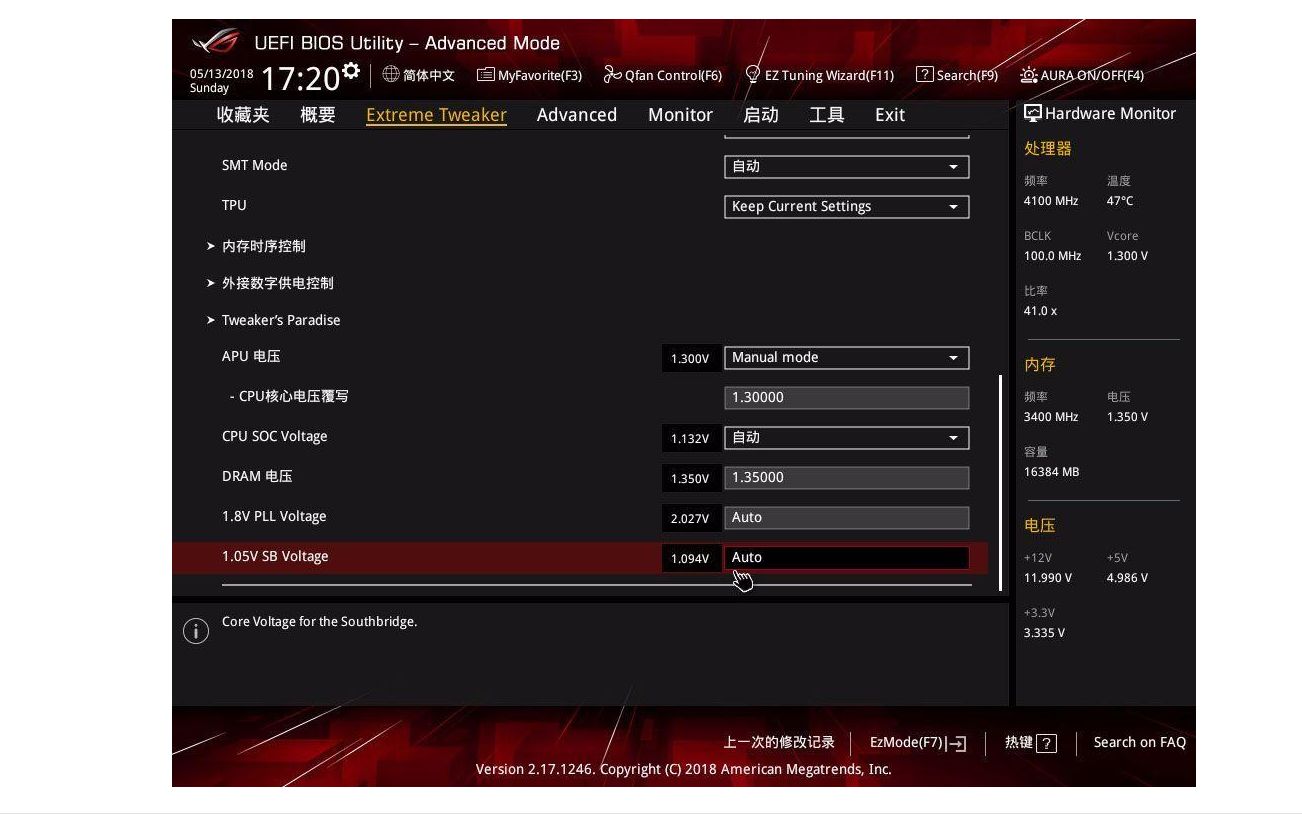The height and width of the screenshot is (814, 1302).
Task: Select APU 电压 label
Action: tap(251, 357)
